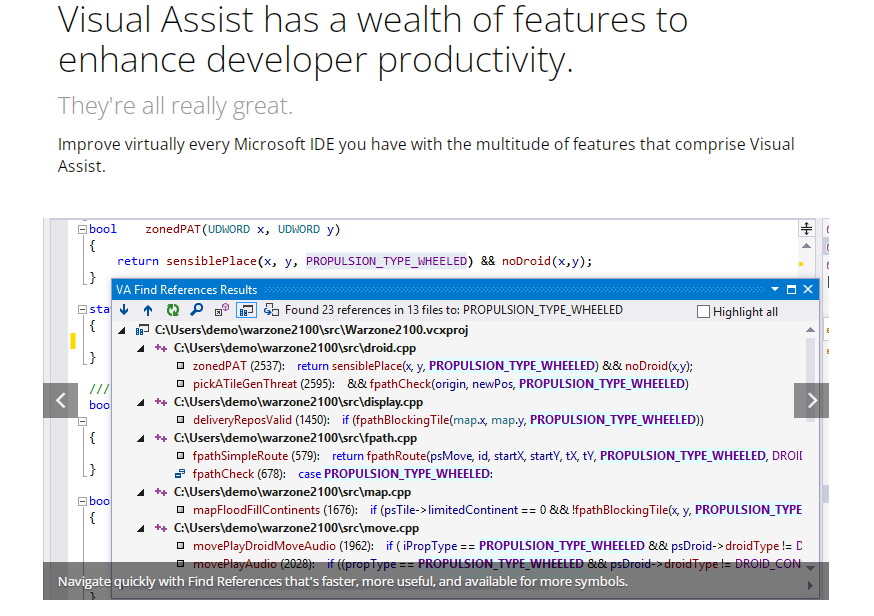
Task: Advance the carousel with the right arrow
Action: click(x=811, y=400)
